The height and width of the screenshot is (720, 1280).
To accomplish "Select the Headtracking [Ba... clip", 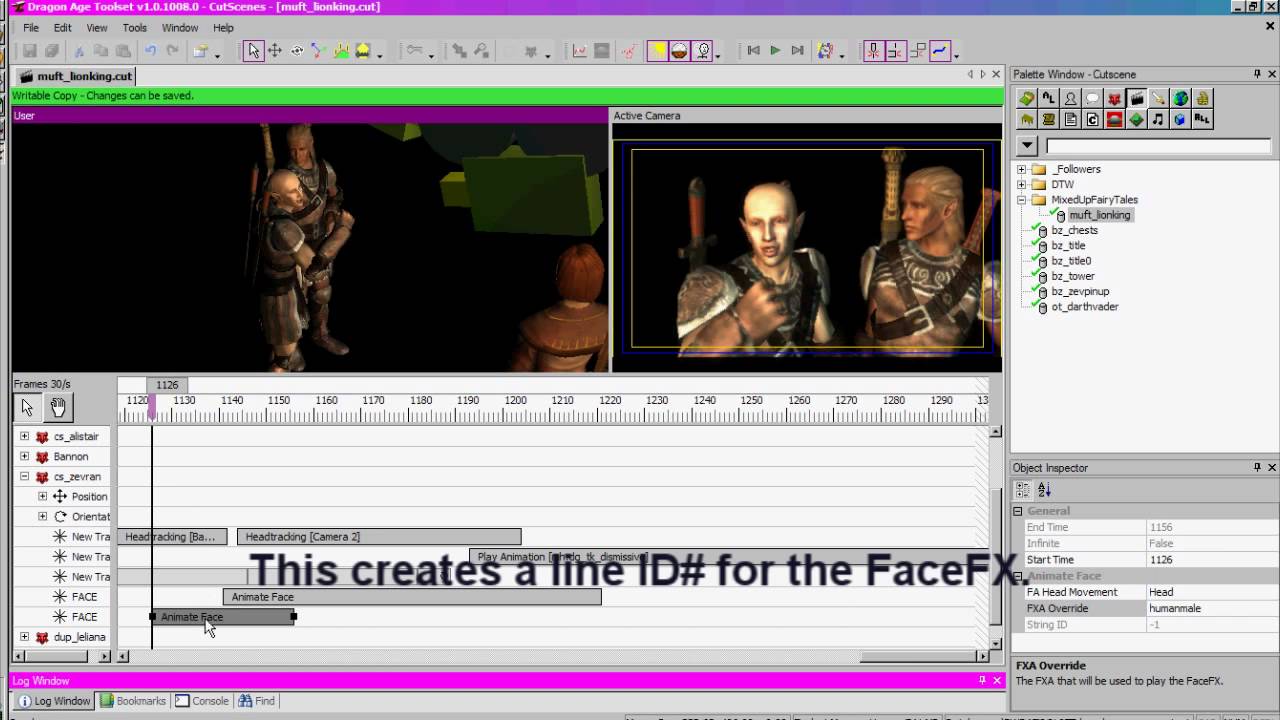I will point(172,537).
